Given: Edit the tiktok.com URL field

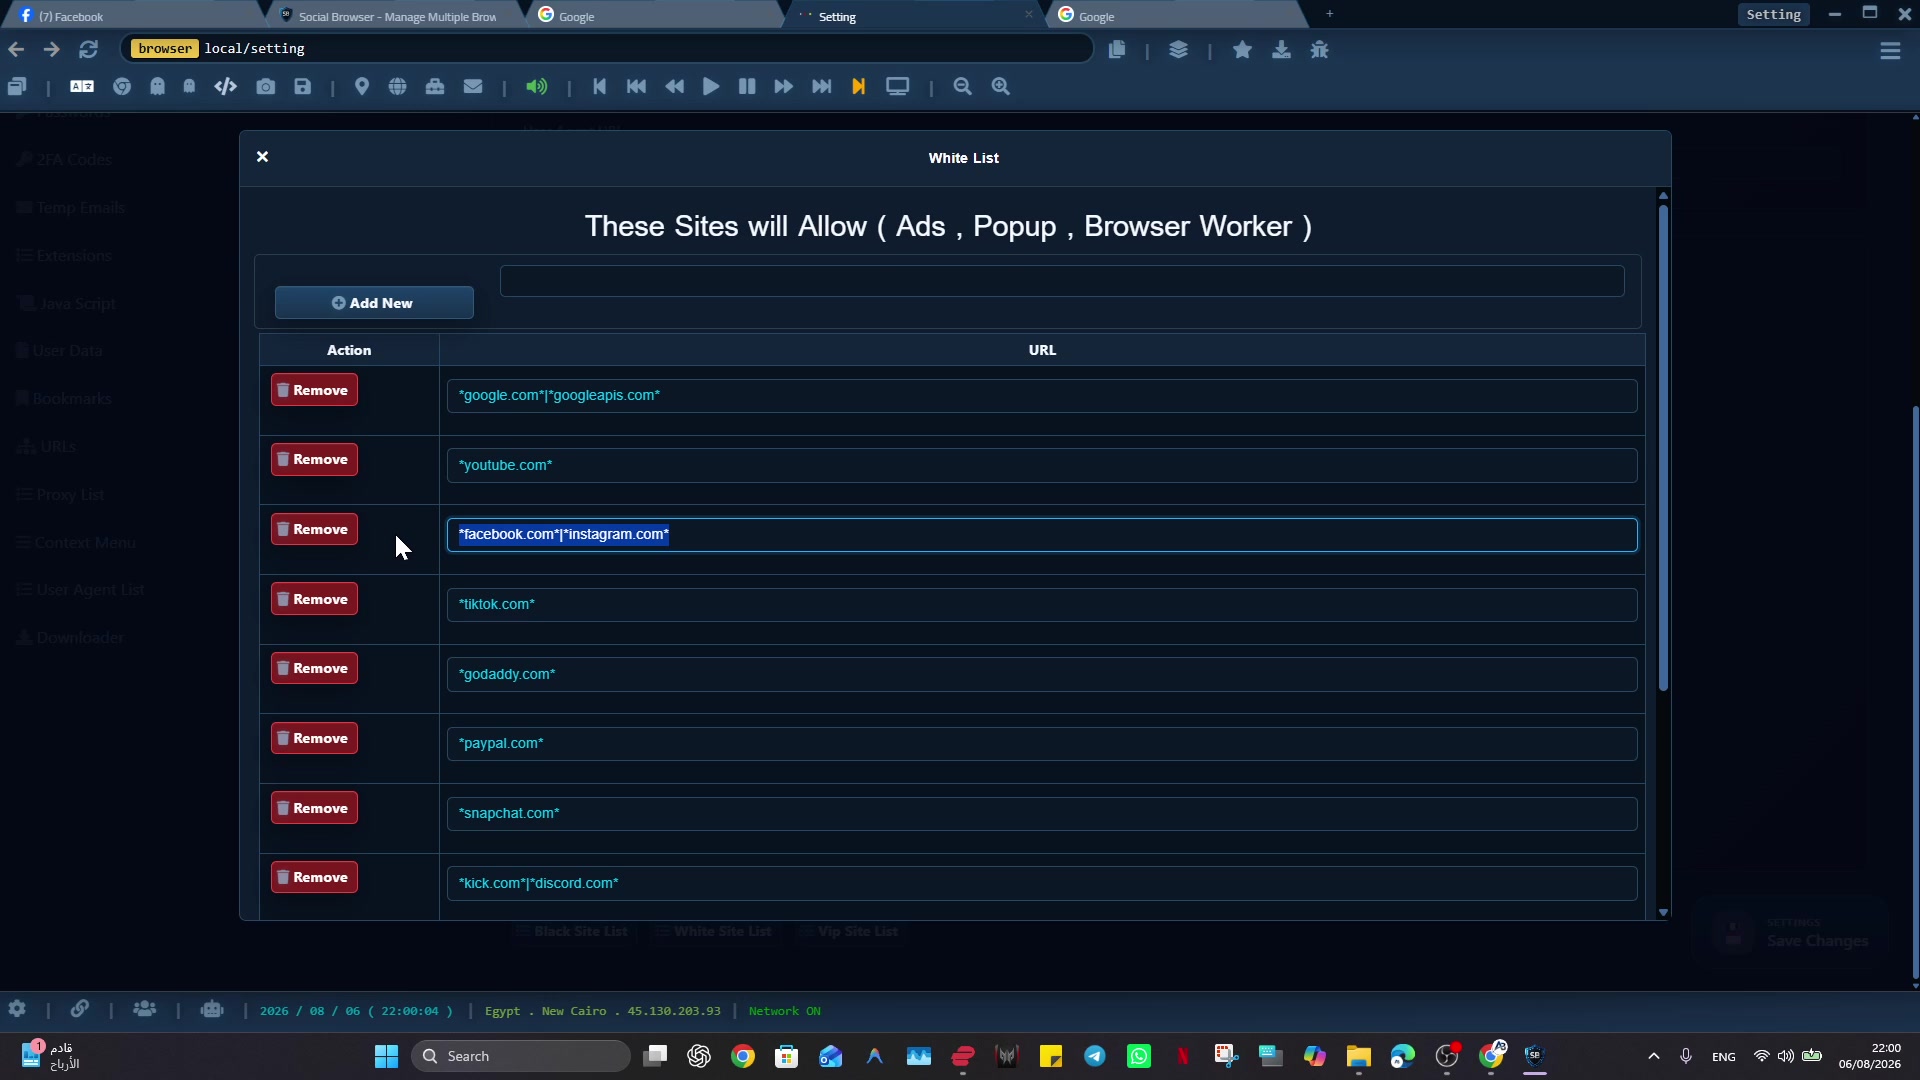Looking at the screenshot, I should 1042,605.
